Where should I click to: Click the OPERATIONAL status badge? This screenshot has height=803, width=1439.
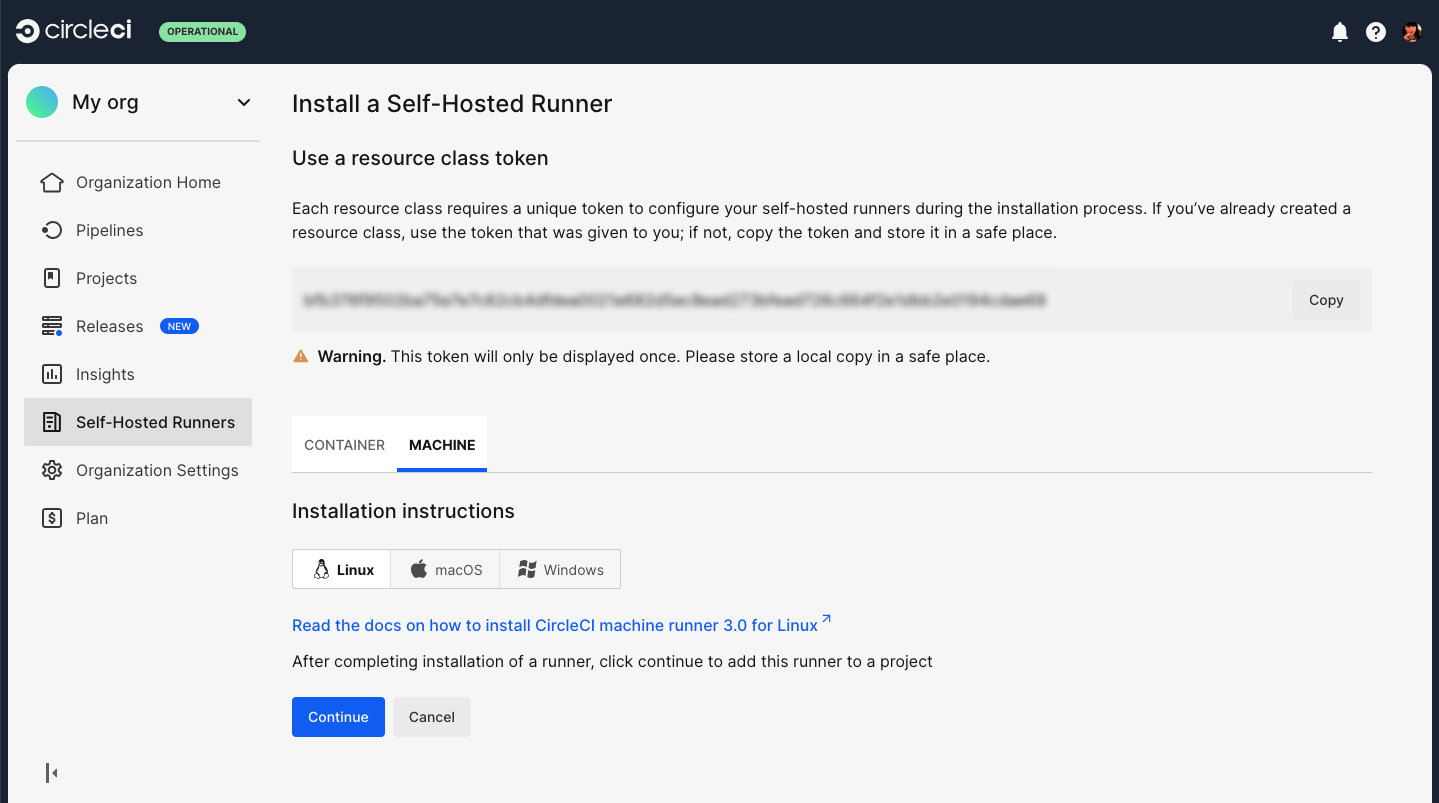pos(202,32)
